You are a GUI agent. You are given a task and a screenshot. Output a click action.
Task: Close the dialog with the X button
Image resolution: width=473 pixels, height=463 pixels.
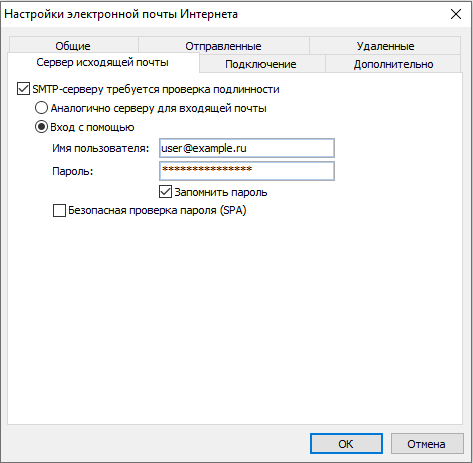(456, 14)
